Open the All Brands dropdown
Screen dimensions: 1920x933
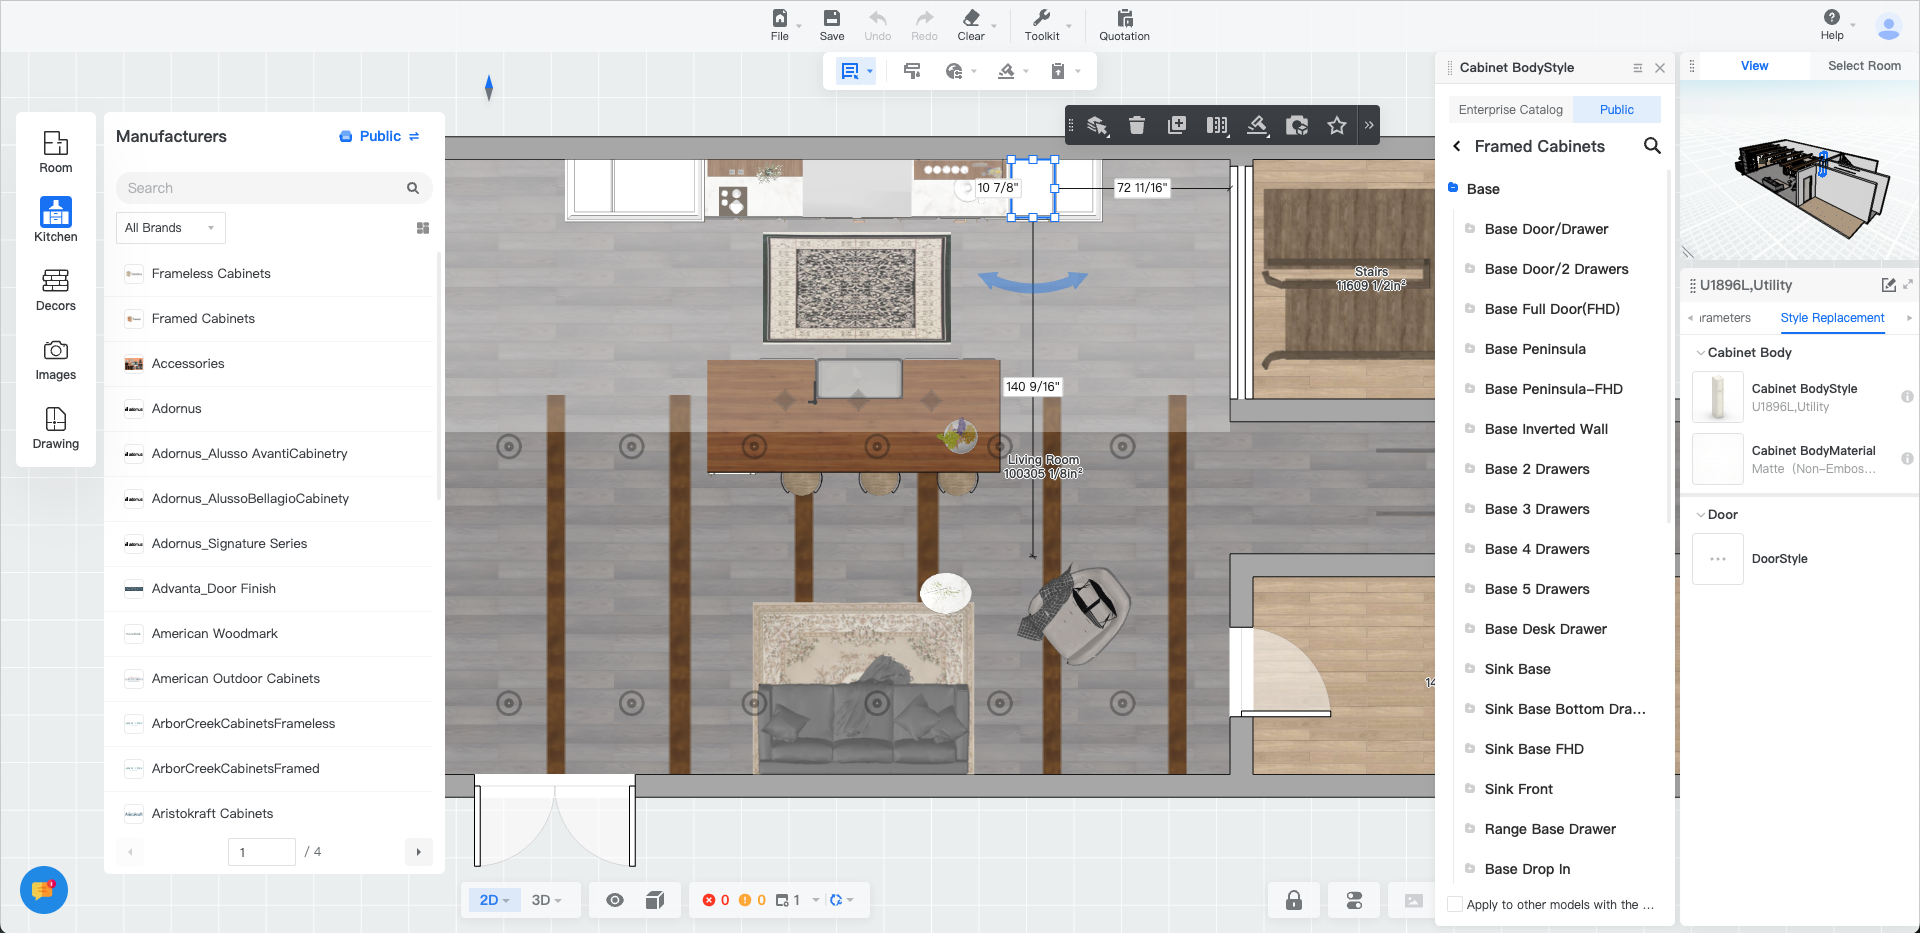170,228
